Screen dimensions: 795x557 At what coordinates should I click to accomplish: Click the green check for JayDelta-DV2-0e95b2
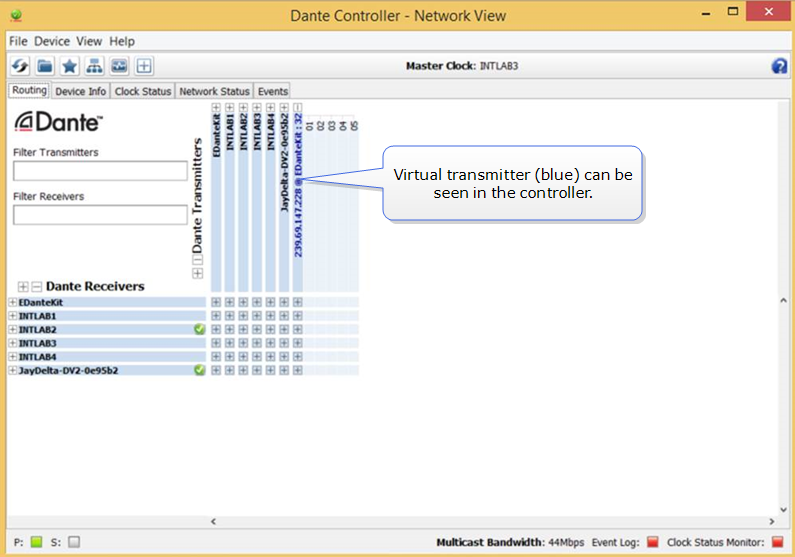point(199,370)
